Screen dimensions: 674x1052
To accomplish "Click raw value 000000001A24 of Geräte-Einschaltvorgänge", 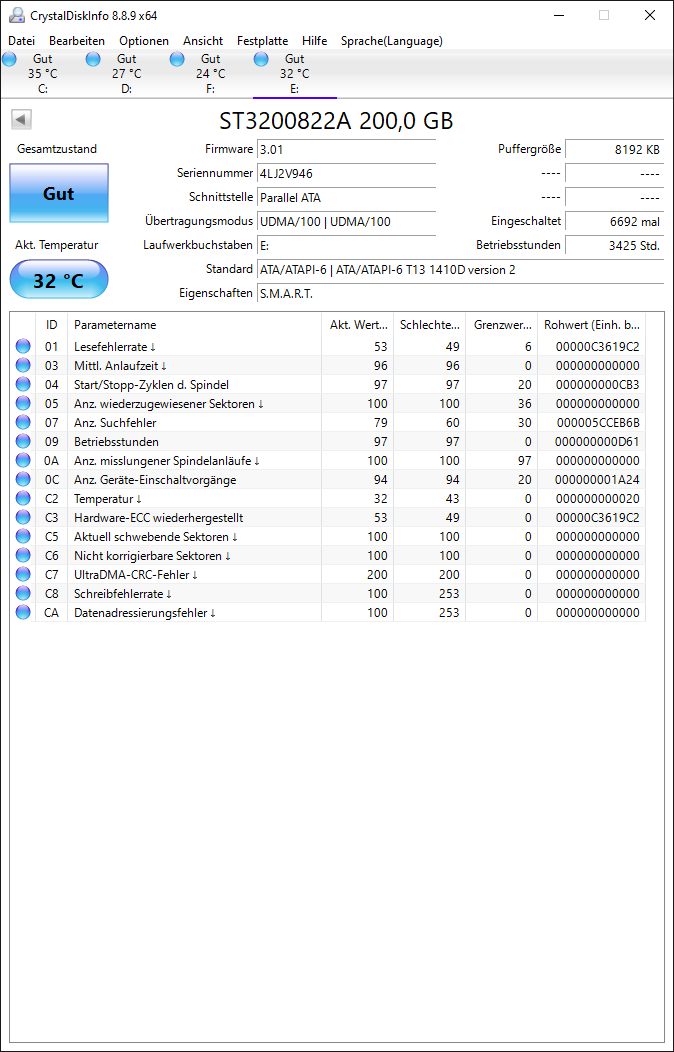I will click(x=598, y=480).
